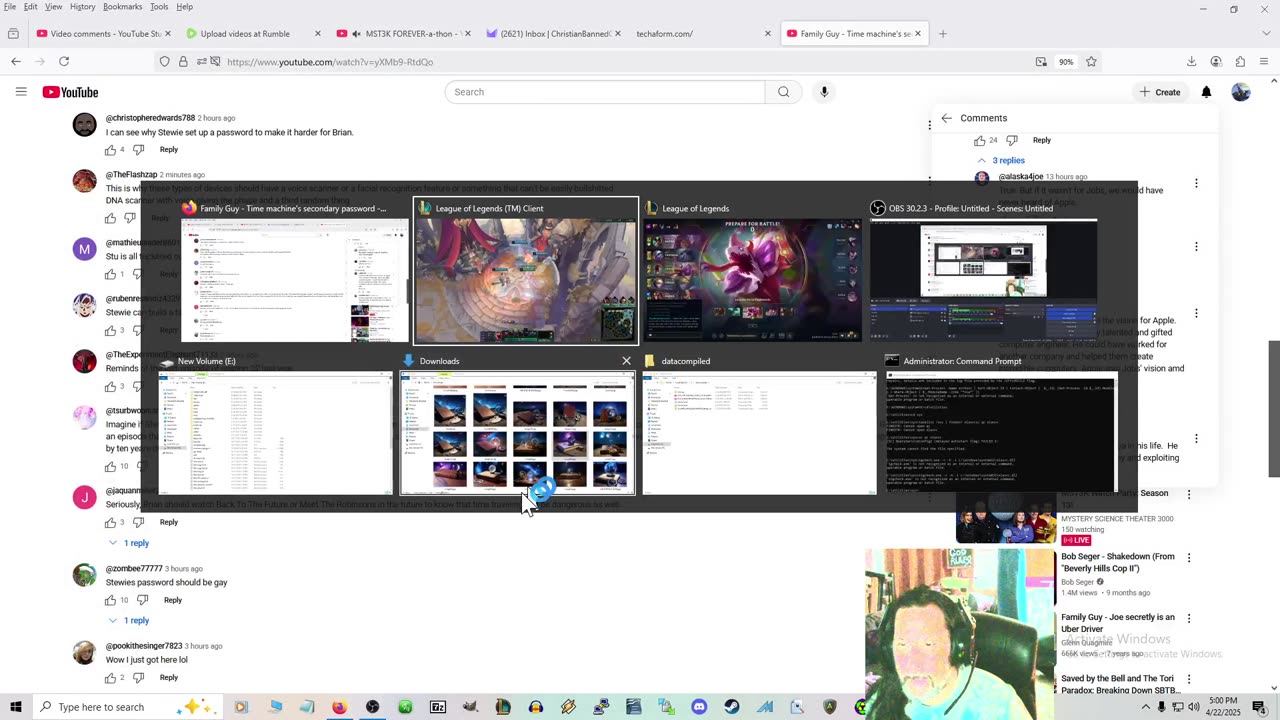Close the Downloads window in task switcher
The width and height of the screenshot is (1280, 720).
(x=627, y=361)
